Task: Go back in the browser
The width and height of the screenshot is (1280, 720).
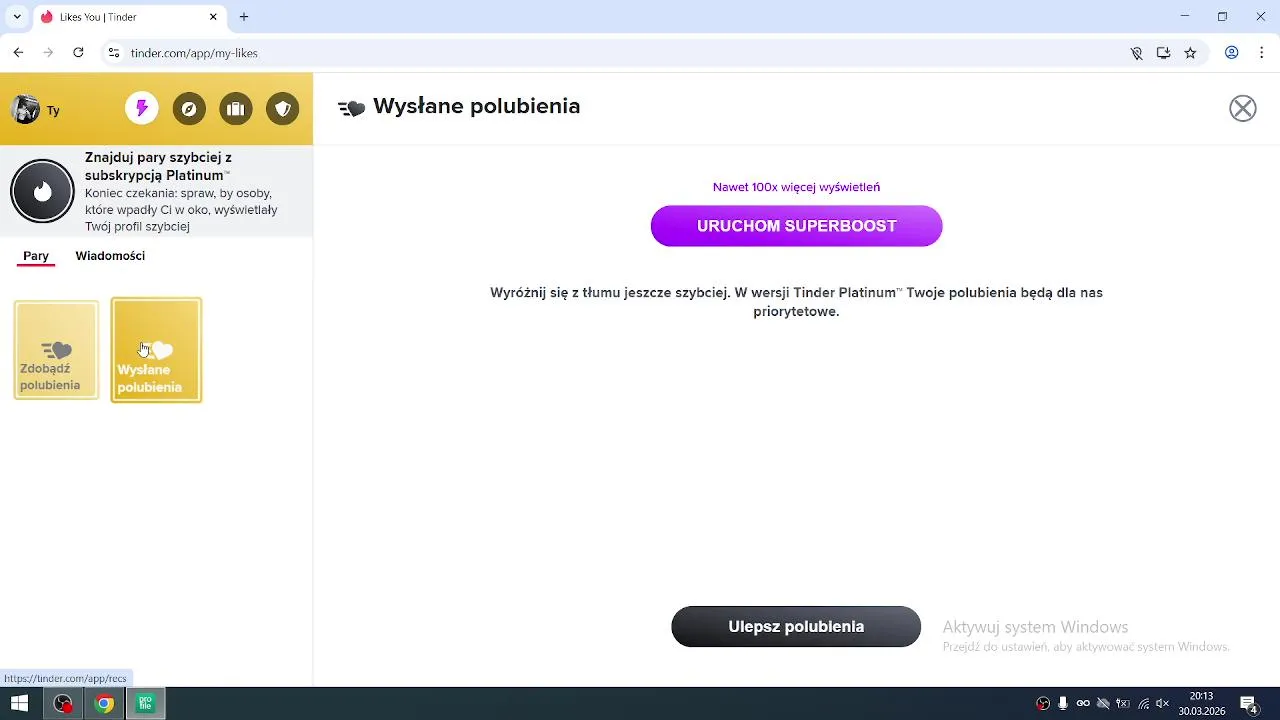Action: [x=18, y=53]
